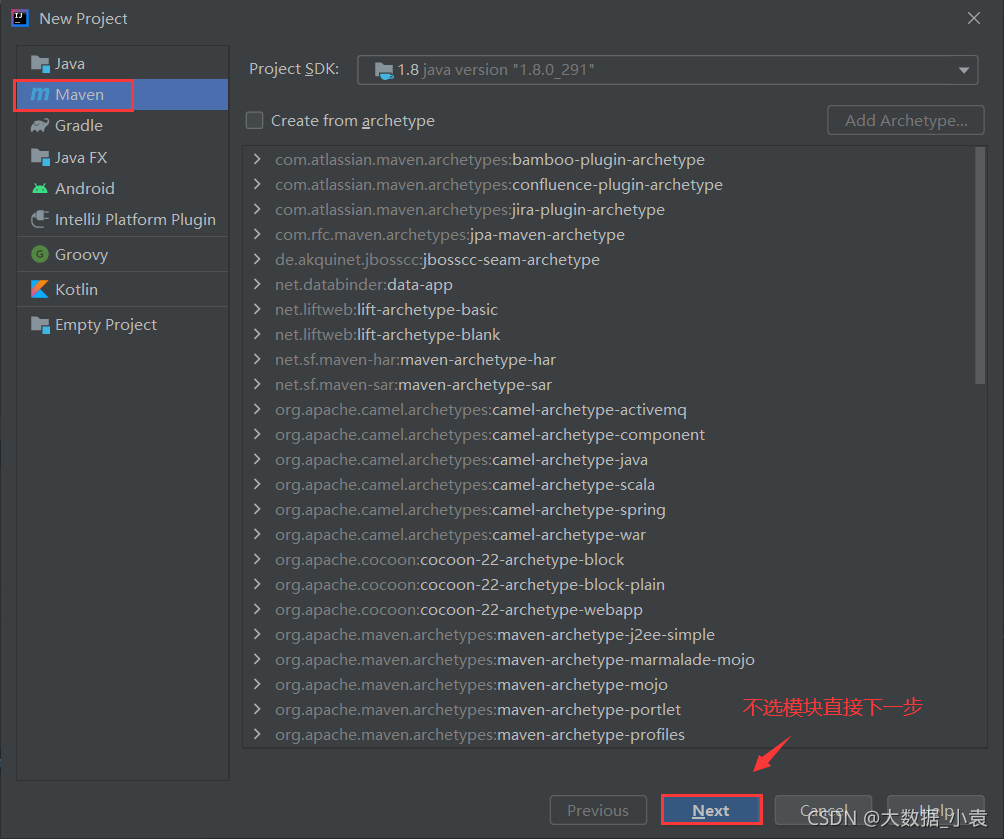Expand maven-archetype-profiles entry
This screenshot has width=1004, height=839.
coord(257,733)
